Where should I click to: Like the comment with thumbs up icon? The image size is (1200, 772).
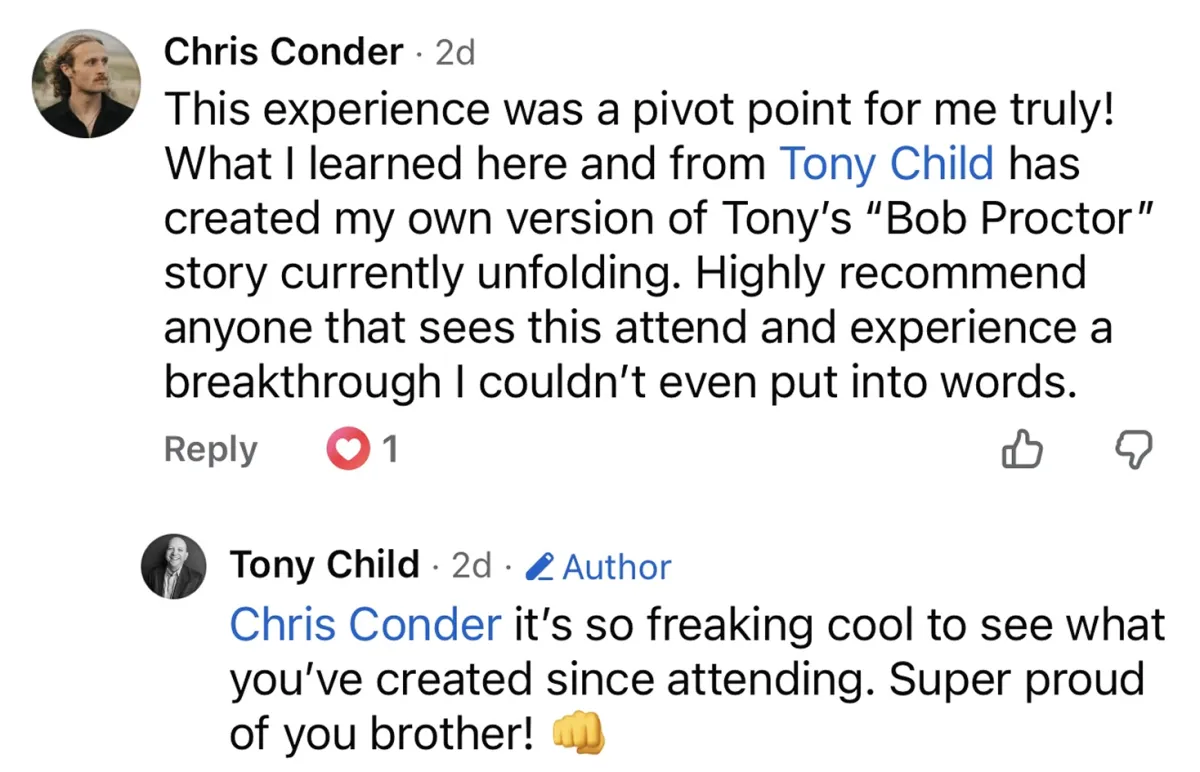point(1021,450)
